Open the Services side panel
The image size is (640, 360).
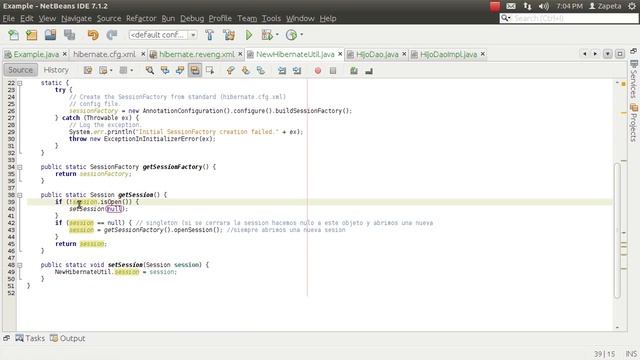click(633, 80)
